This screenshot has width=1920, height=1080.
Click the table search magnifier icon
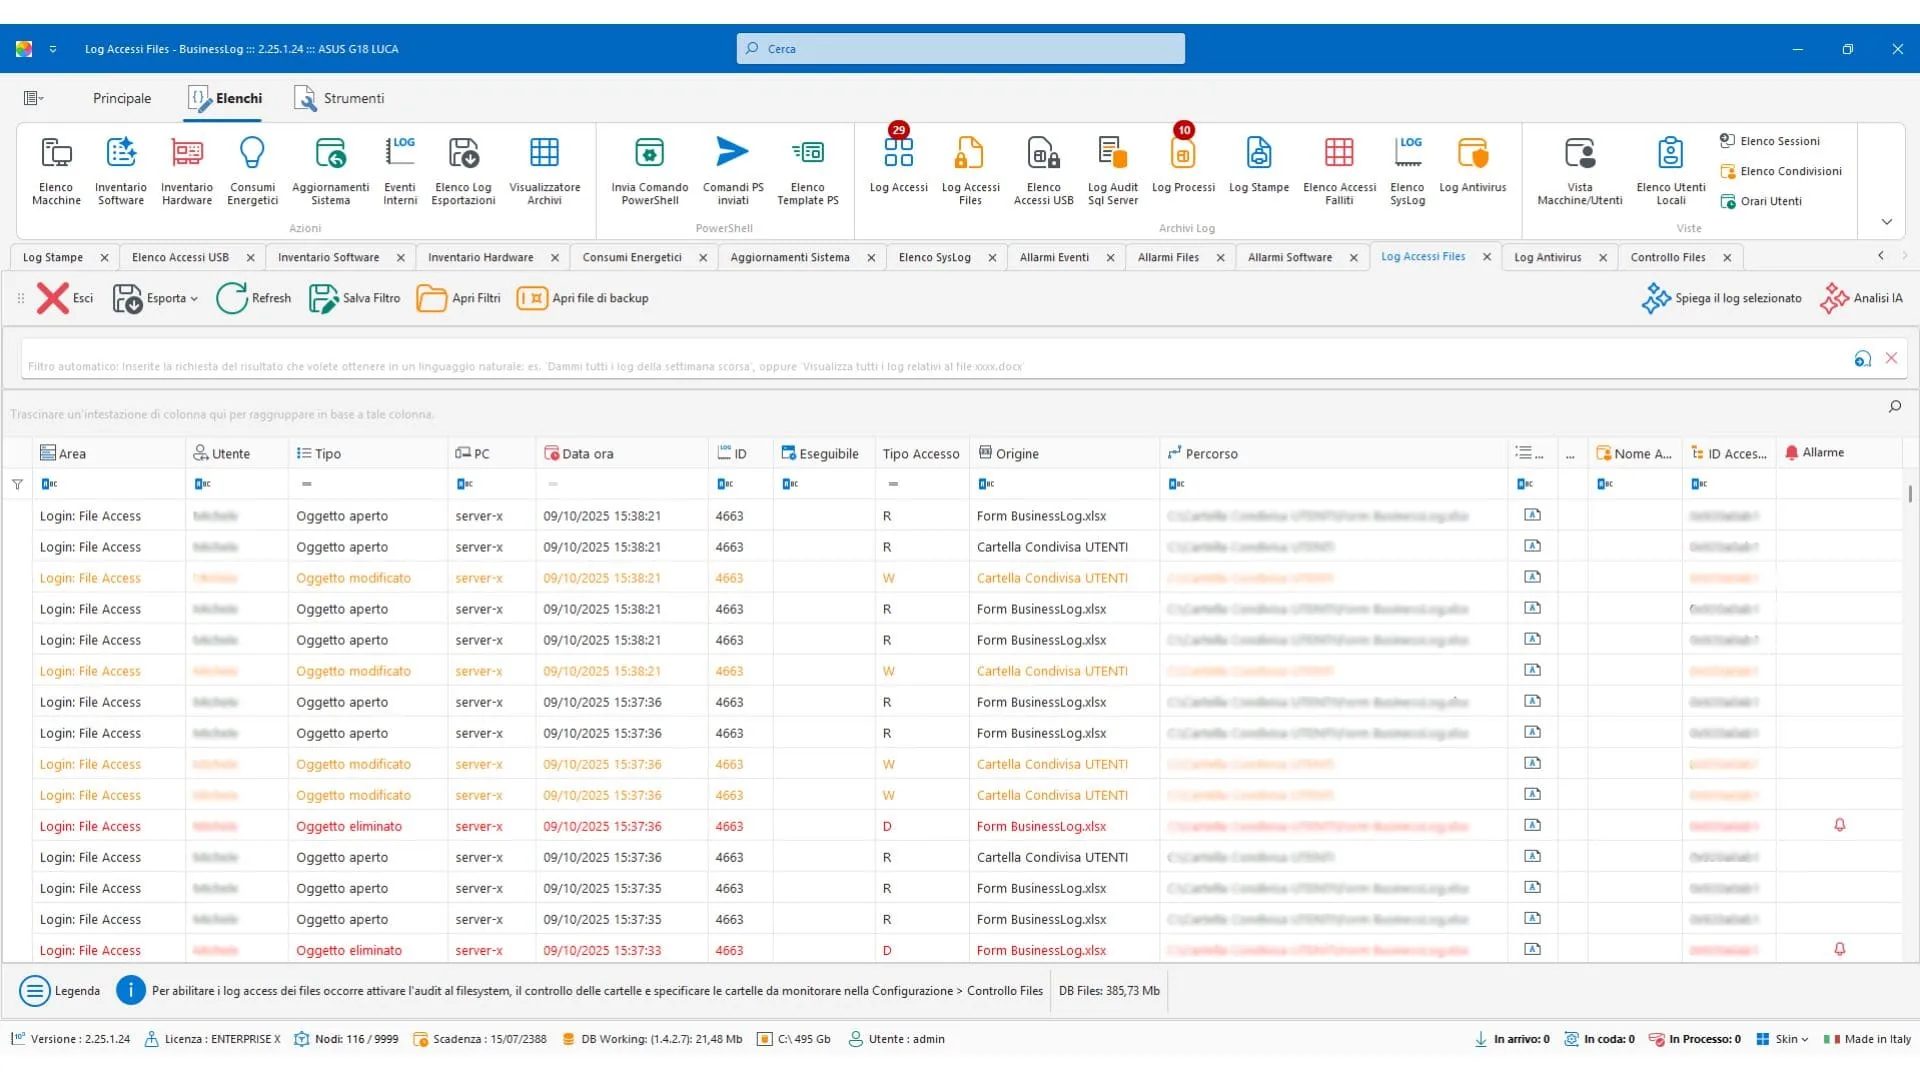pyautogui.click(x=1894, y=406)
